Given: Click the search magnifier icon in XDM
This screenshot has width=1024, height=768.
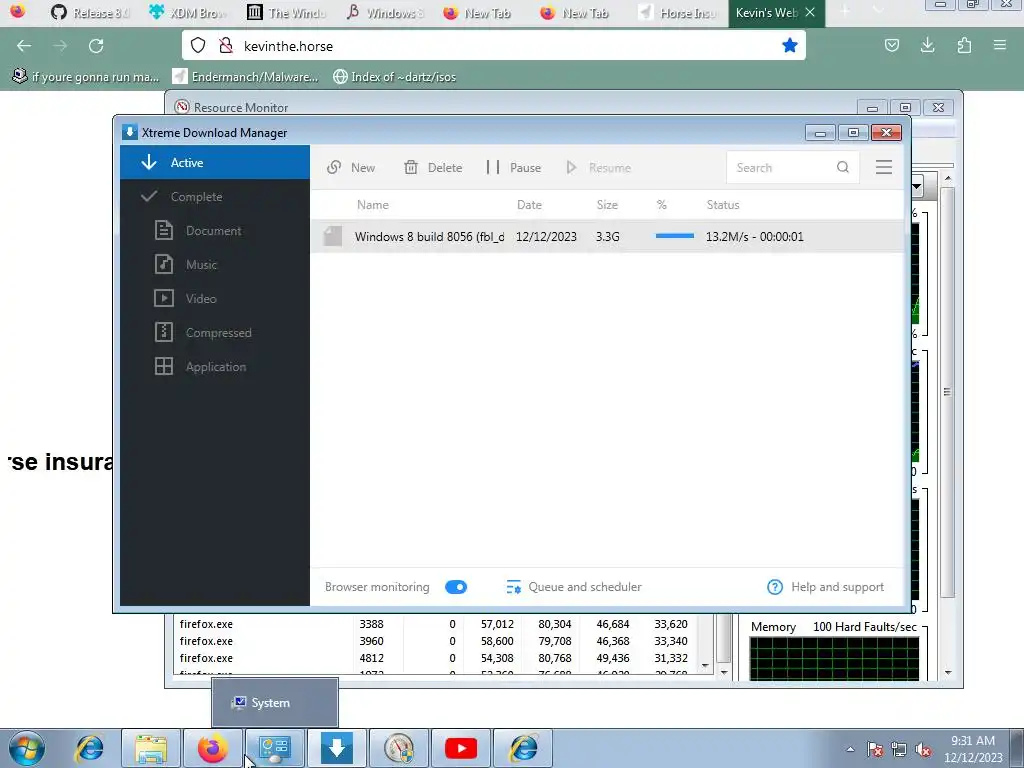Looking at the screenshot, I should [x=843, y=167].
